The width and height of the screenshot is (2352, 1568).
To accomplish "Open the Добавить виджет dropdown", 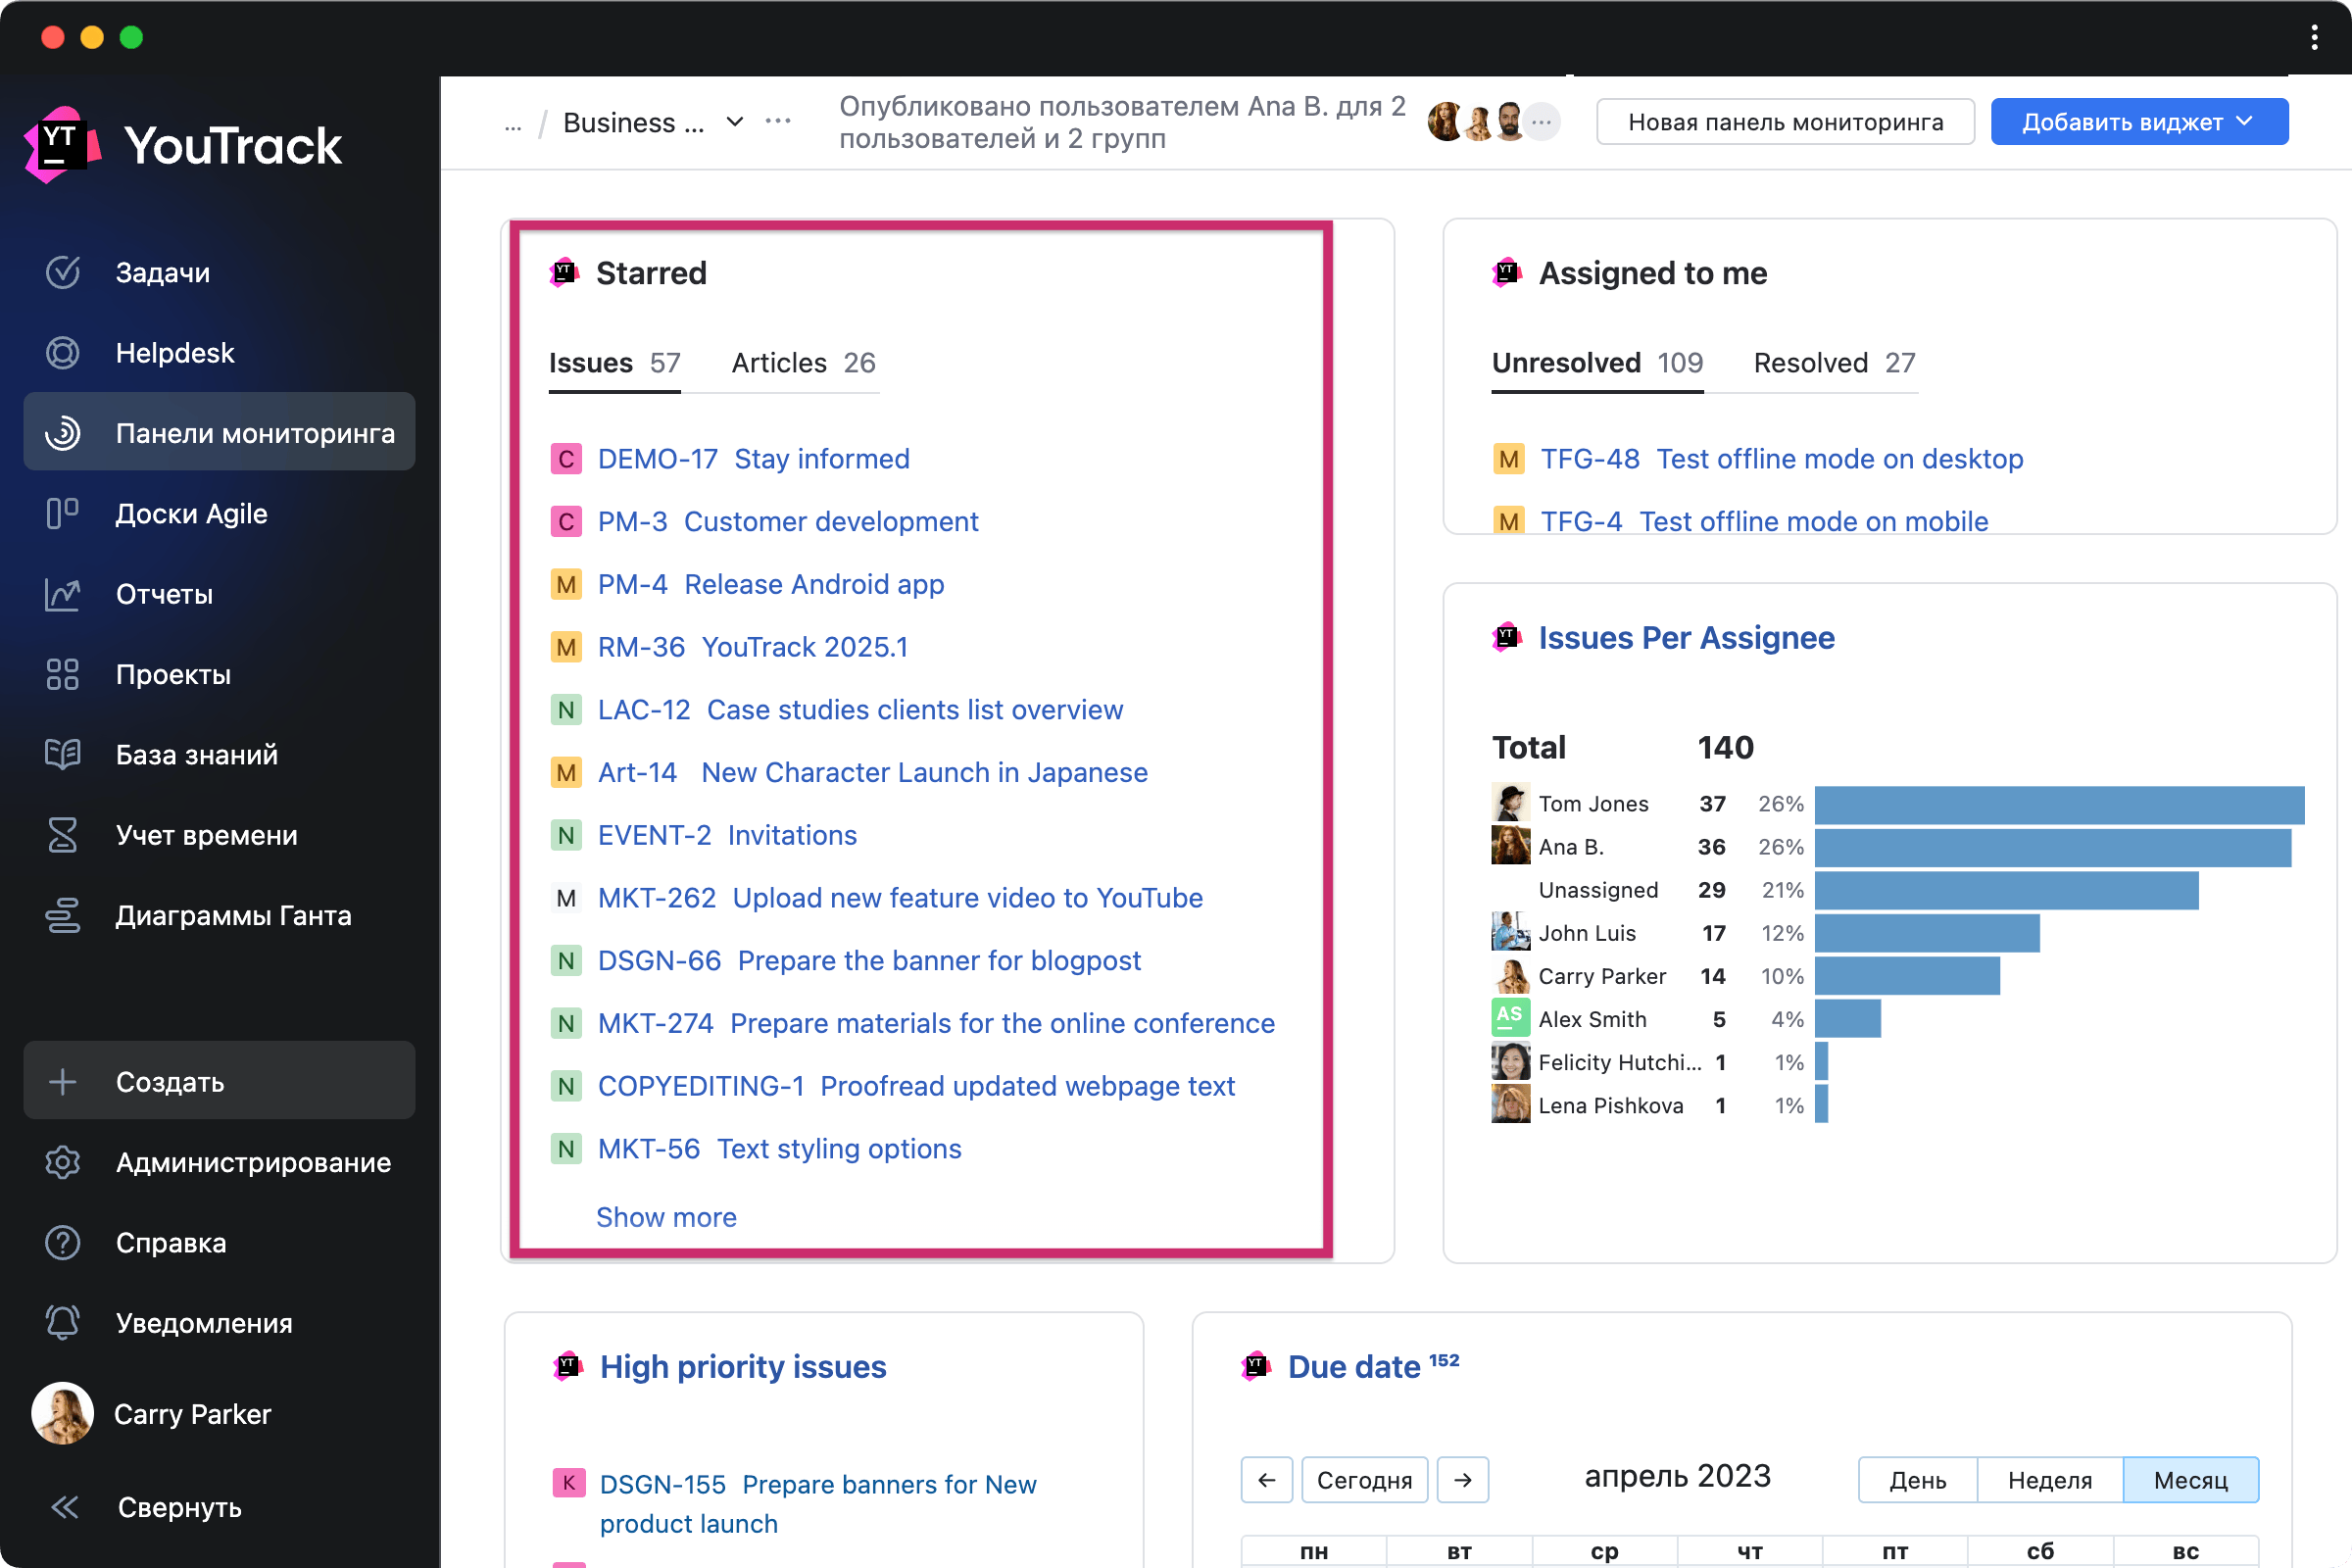I will pos(2138,122).
